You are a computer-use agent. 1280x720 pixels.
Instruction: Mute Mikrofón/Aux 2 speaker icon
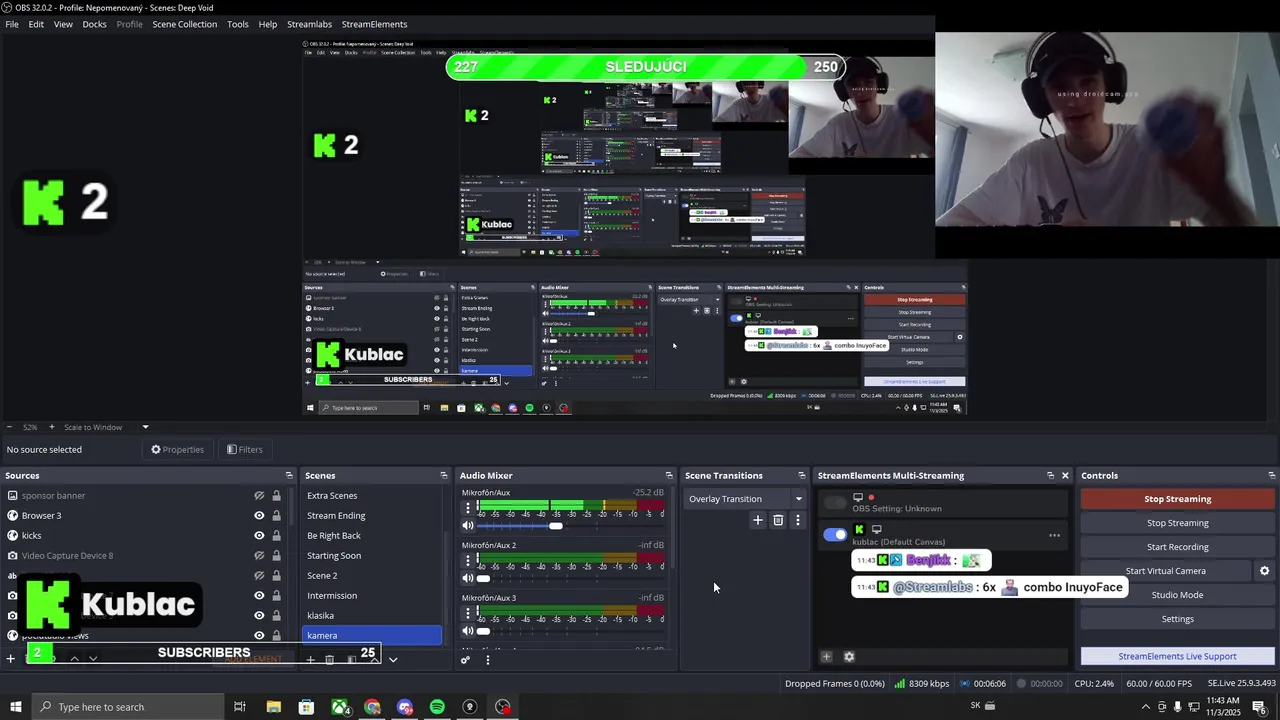tap(467, 578)
